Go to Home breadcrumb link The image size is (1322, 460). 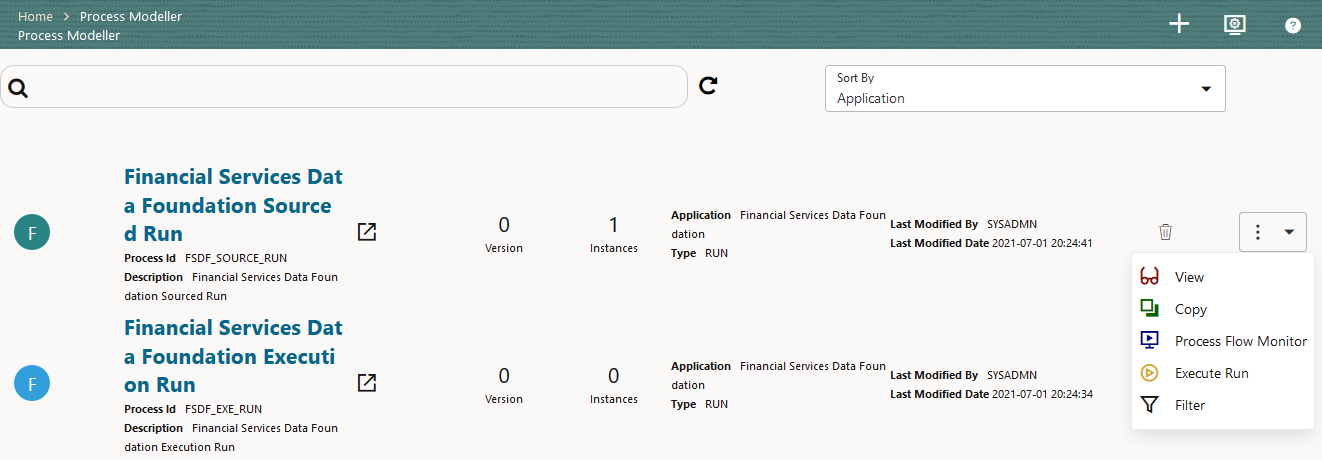tap(36, 17)
